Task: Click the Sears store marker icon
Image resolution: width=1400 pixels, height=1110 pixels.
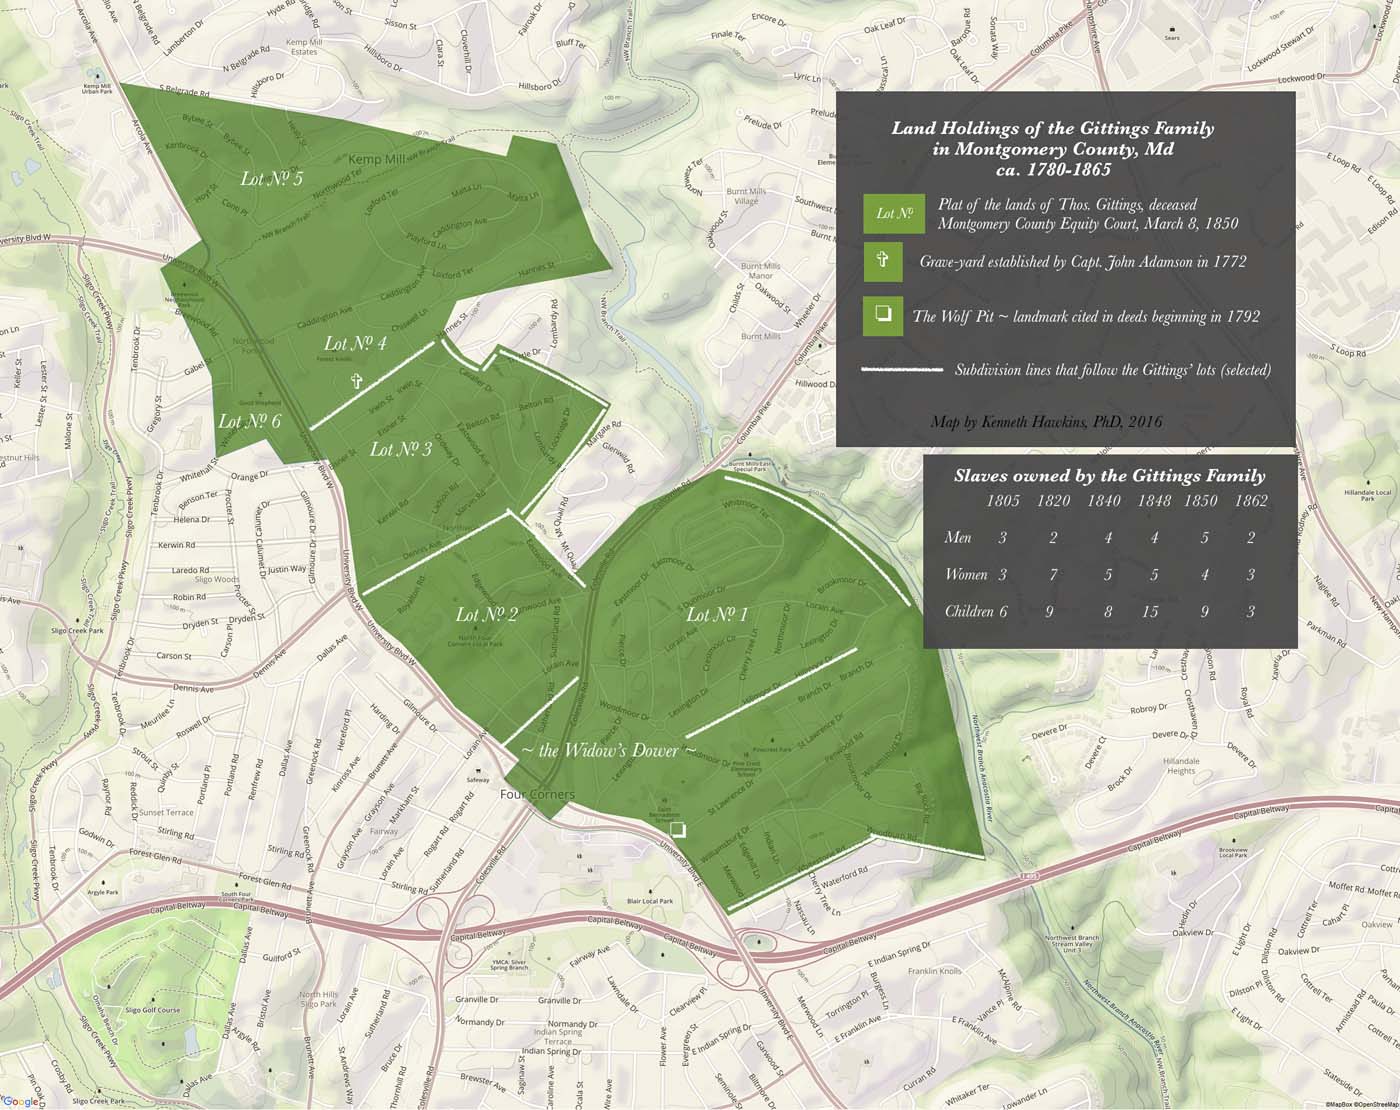Action: [x=1174, y=27]
